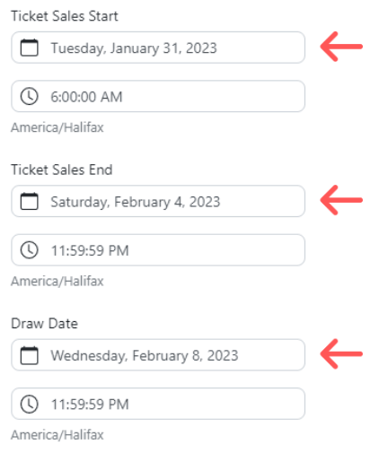This screenshot has width=388, height=453.
Task: Click the Ticket Sales Start label
Action: point(65,16)
